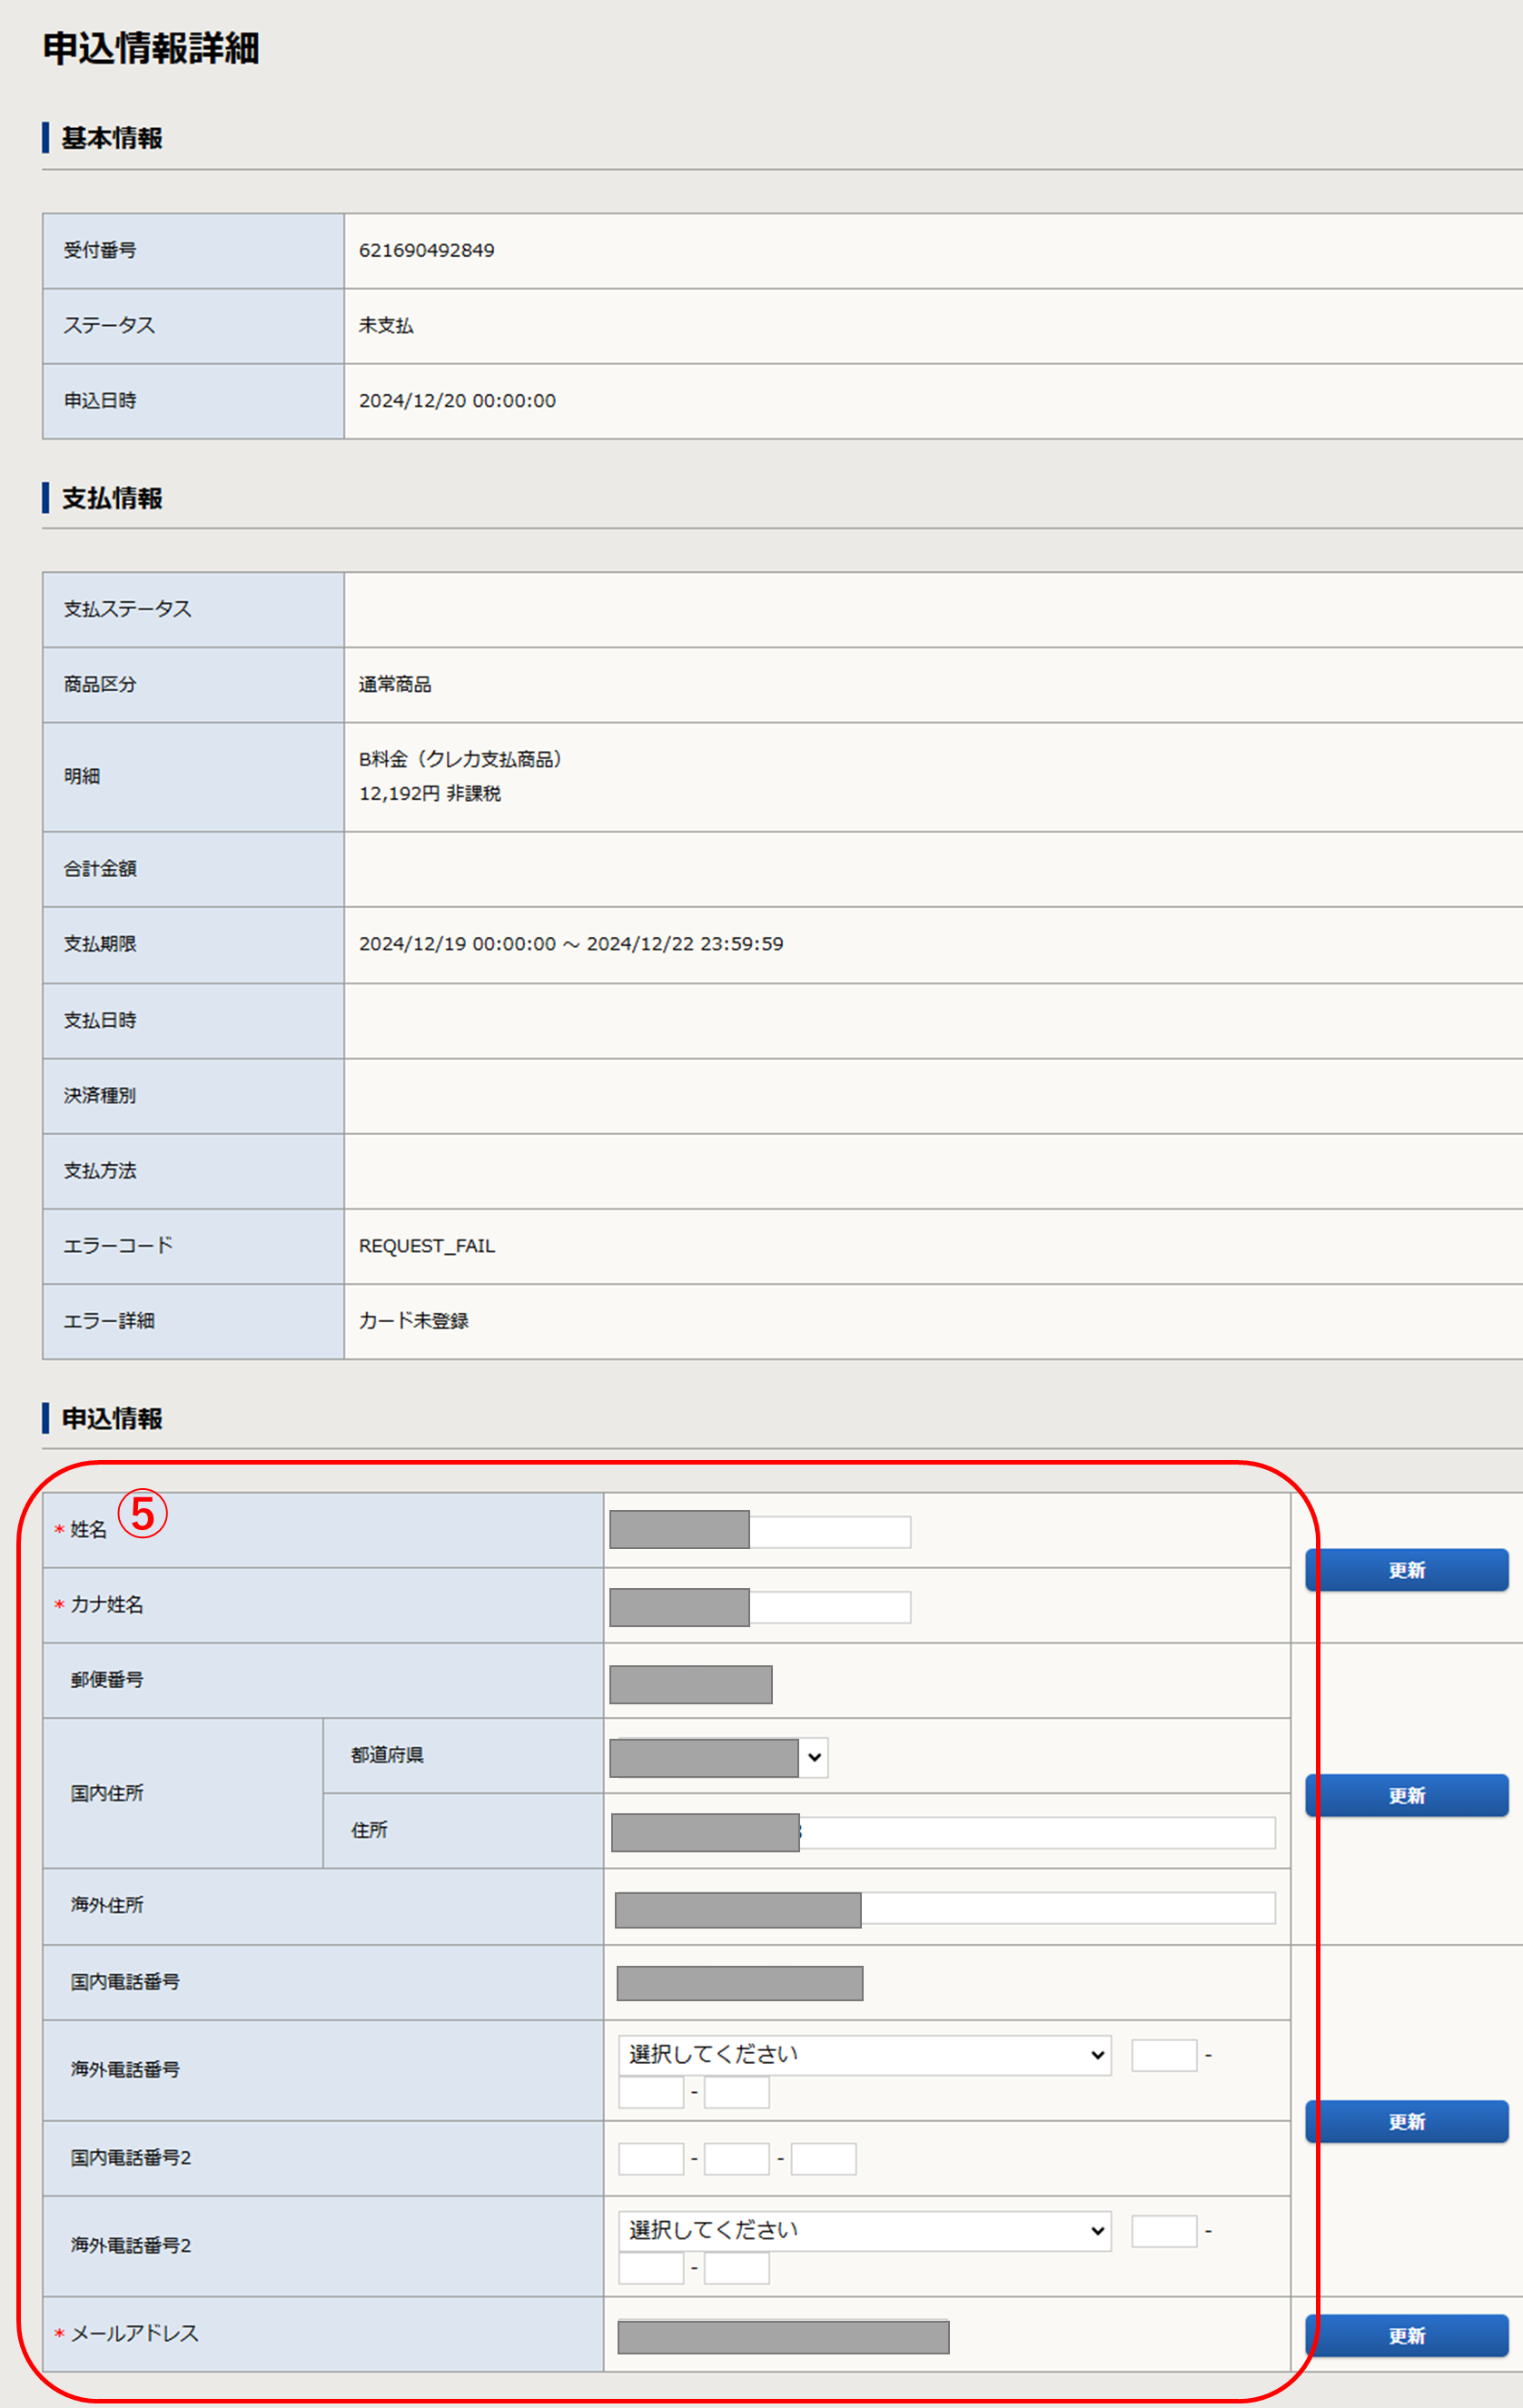Click the 郵便番号 input field
1523x2408 pixels.
[x=690, y=1684]
